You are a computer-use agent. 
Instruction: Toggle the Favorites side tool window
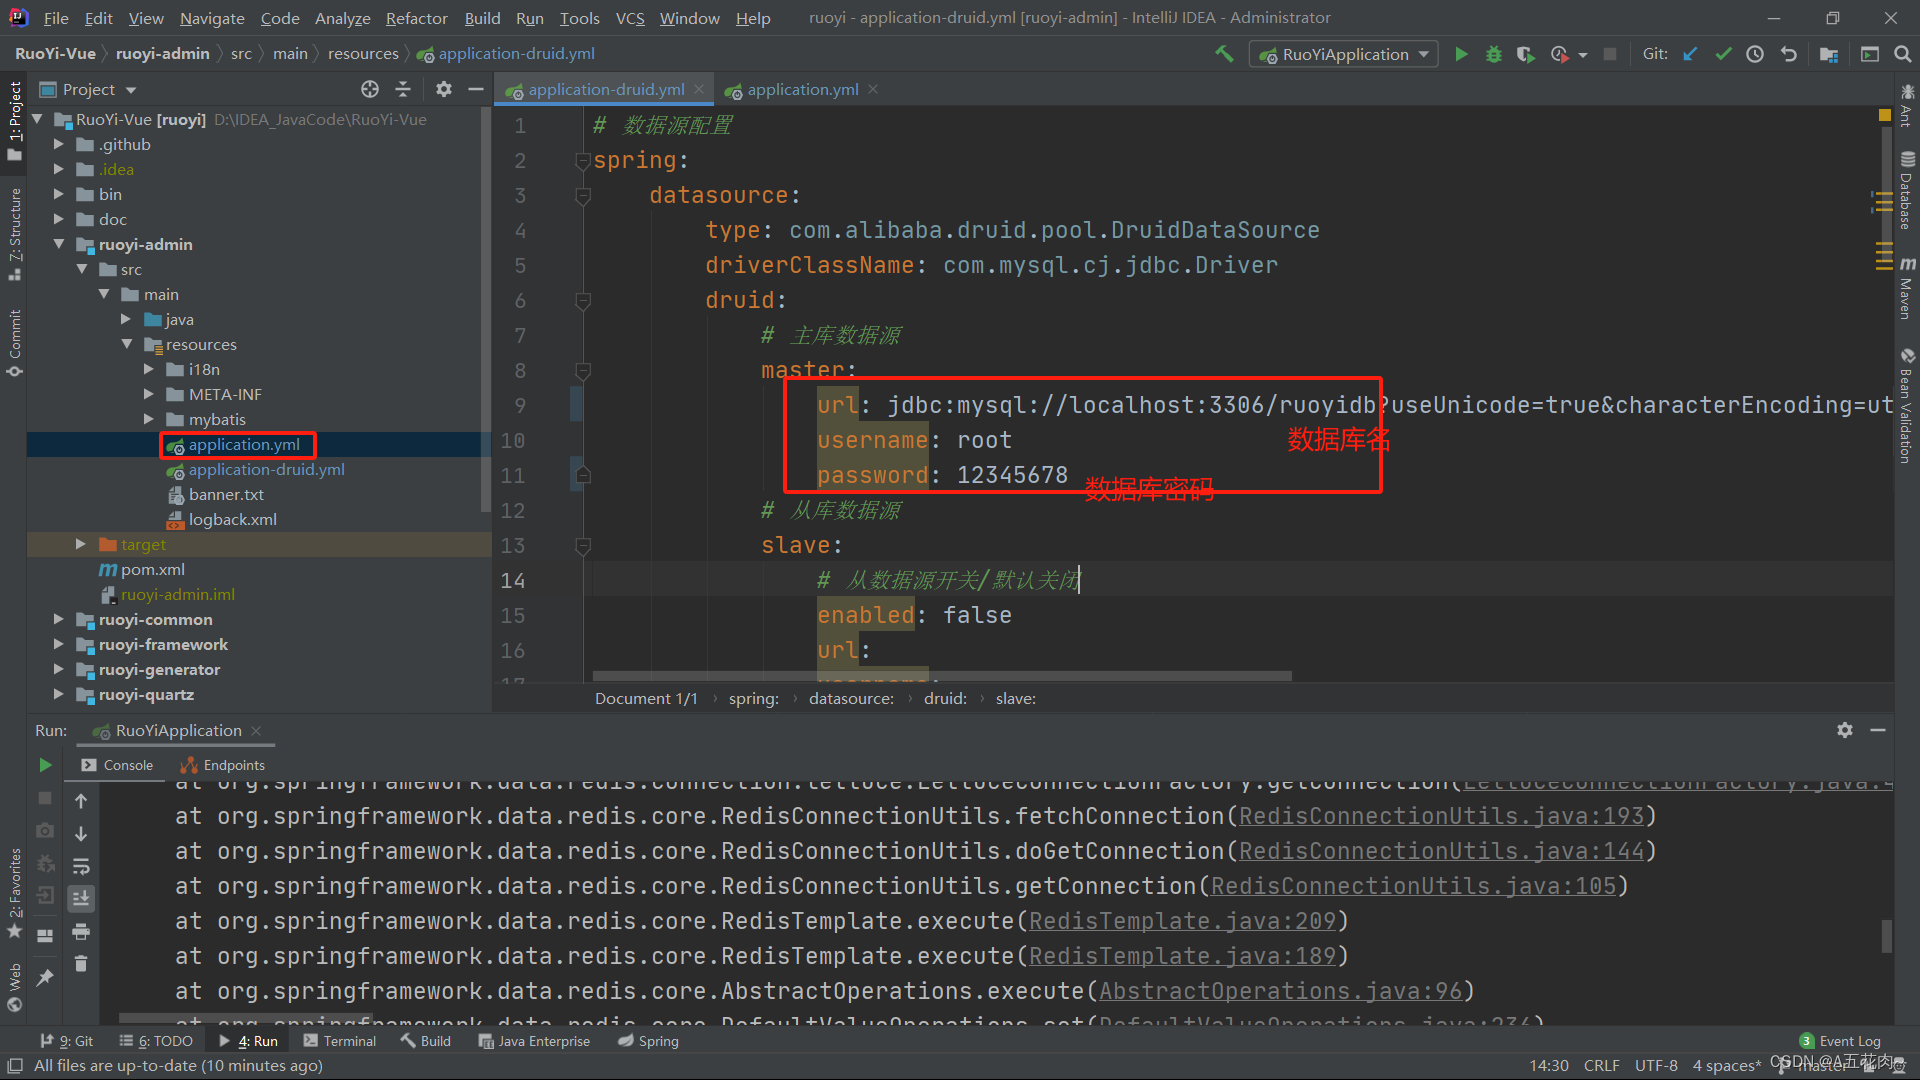pos(14,893)
